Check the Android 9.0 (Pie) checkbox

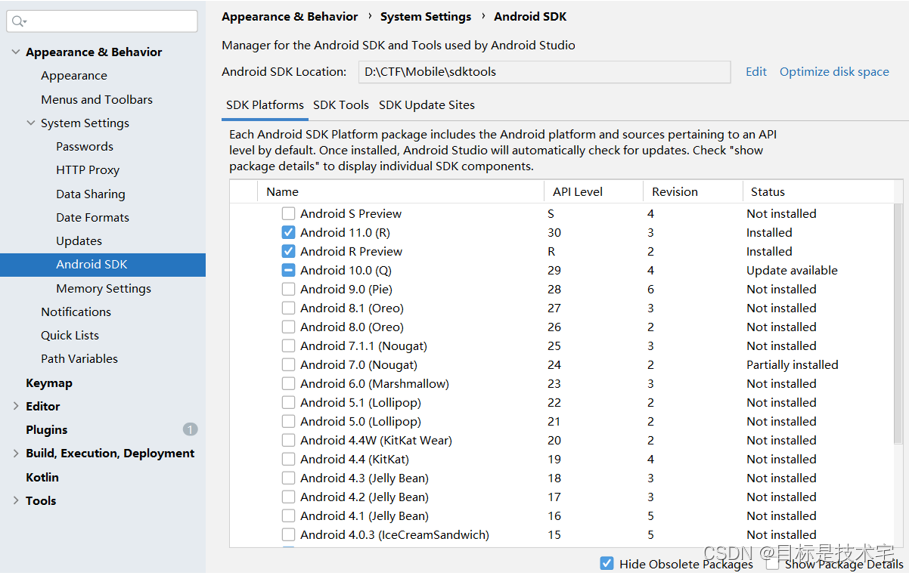288,289
